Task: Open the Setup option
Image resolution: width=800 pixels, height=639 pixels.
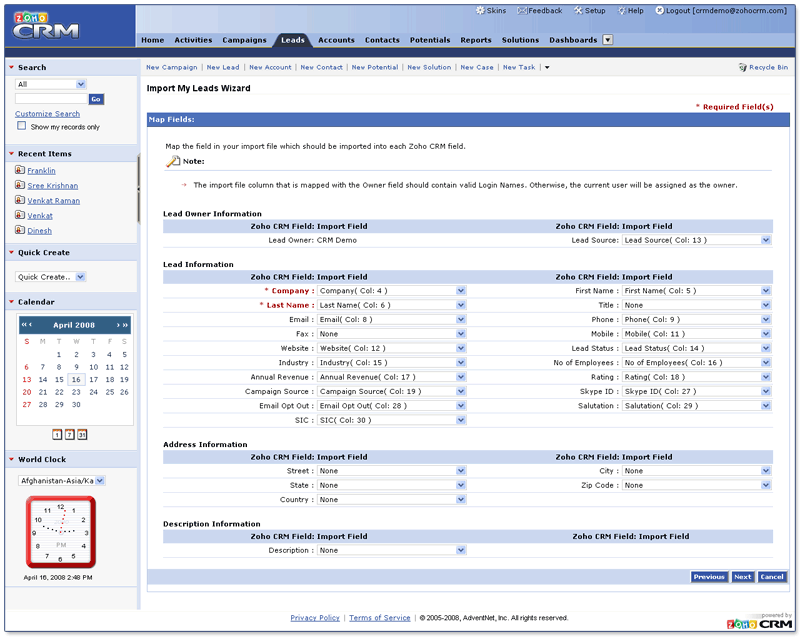Action: [x=590, y=10]
